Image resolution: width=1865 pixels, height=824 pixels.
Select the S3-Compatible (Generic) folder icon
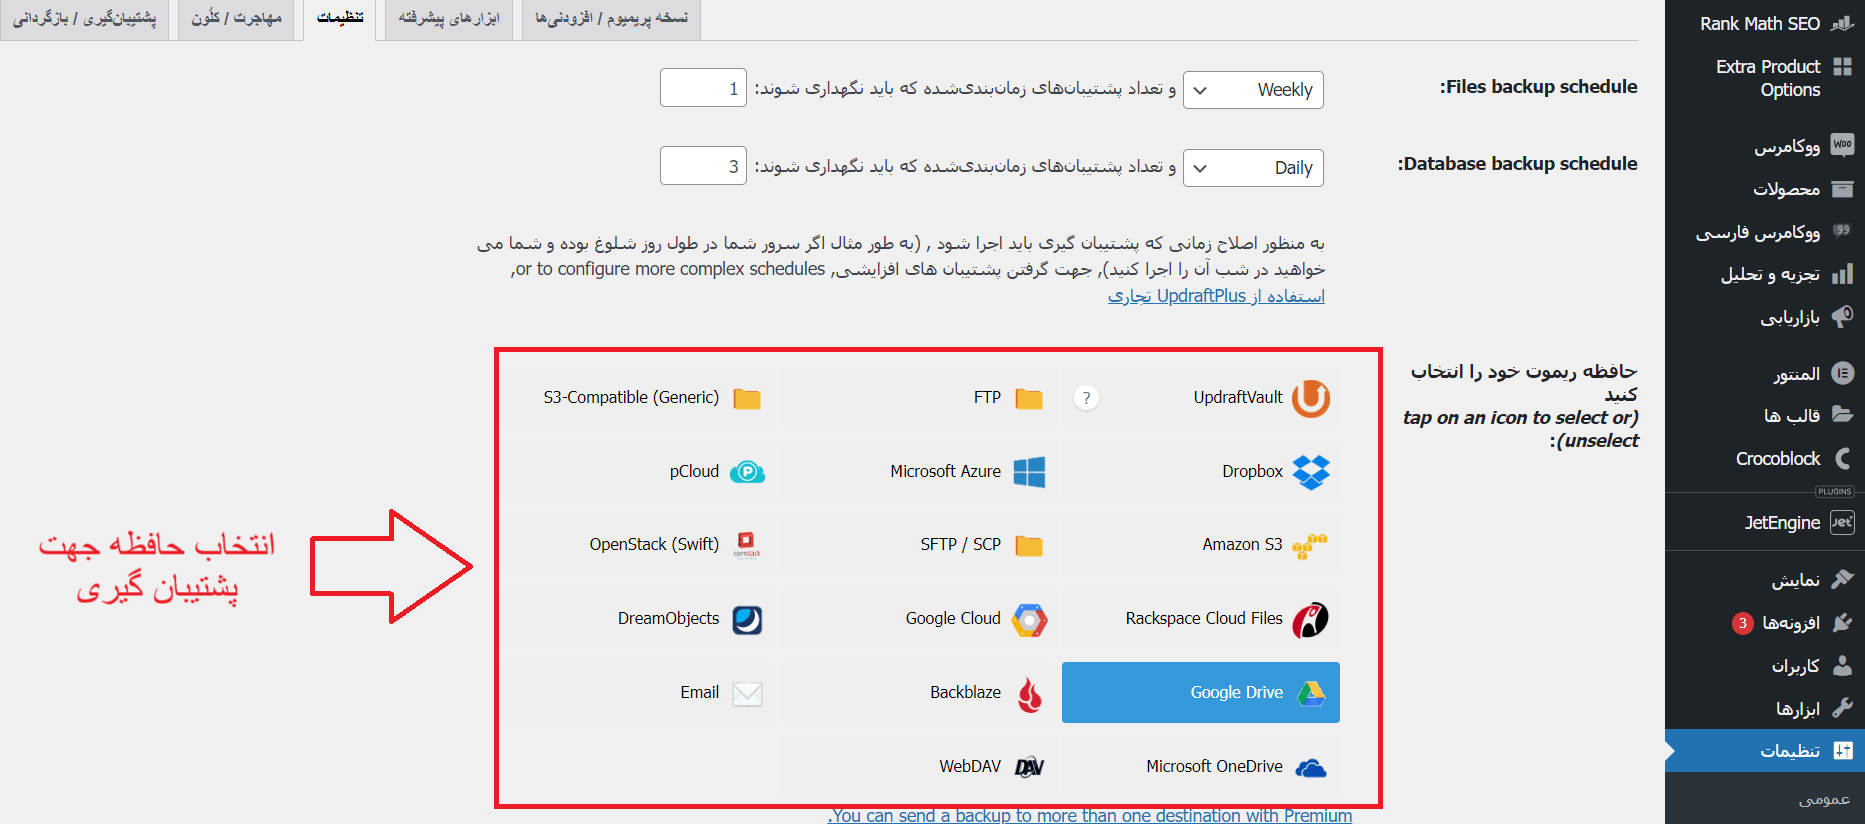coord(747,398)
